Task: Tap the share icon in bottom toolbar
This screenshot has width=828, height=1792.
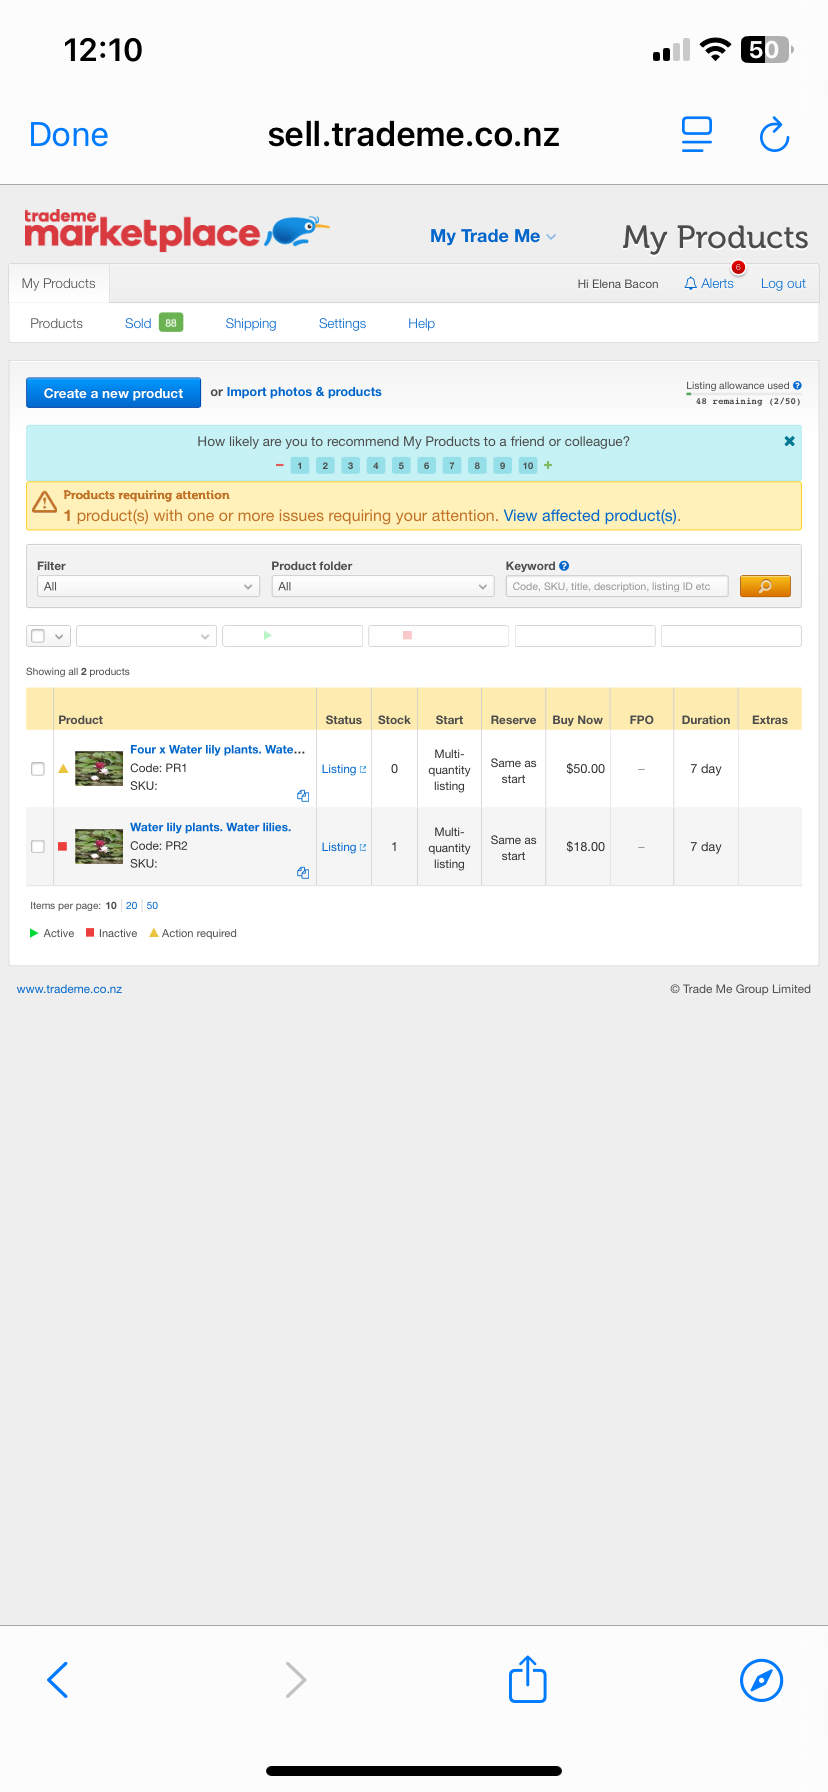Action: 527,1679
